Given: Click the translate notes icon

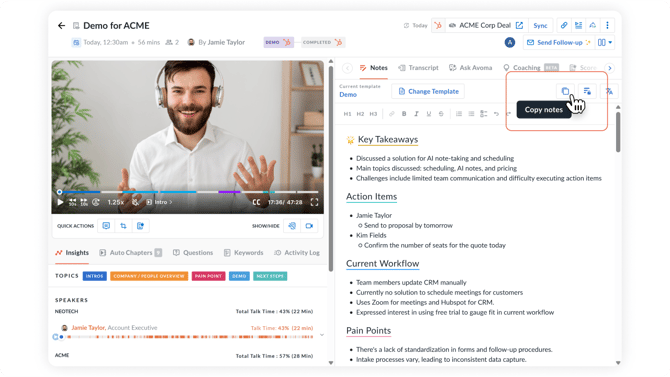Looking at the screenshot, I should point(609,91).
